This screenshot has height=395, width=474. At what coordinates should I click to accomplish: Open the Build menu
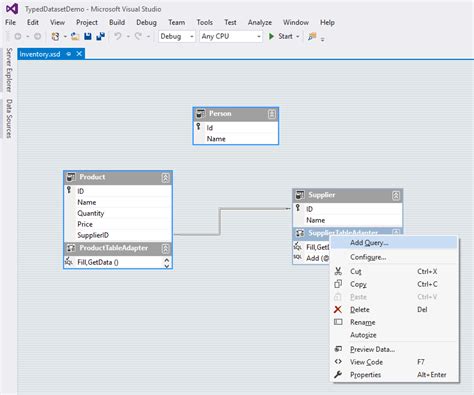pyautogui.click(x=117, y=22)
